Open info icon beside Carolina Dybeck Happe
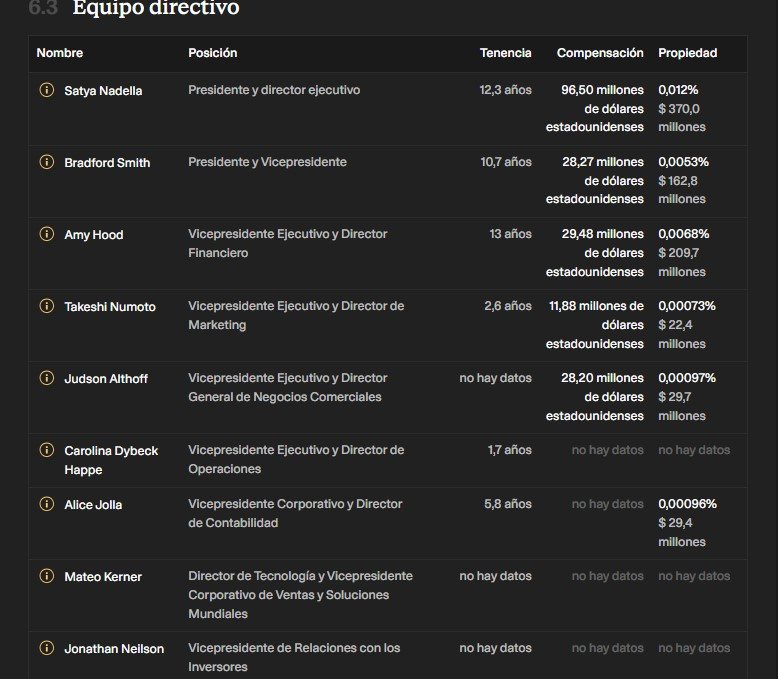 pyautogui.click(x=47, y=450)
